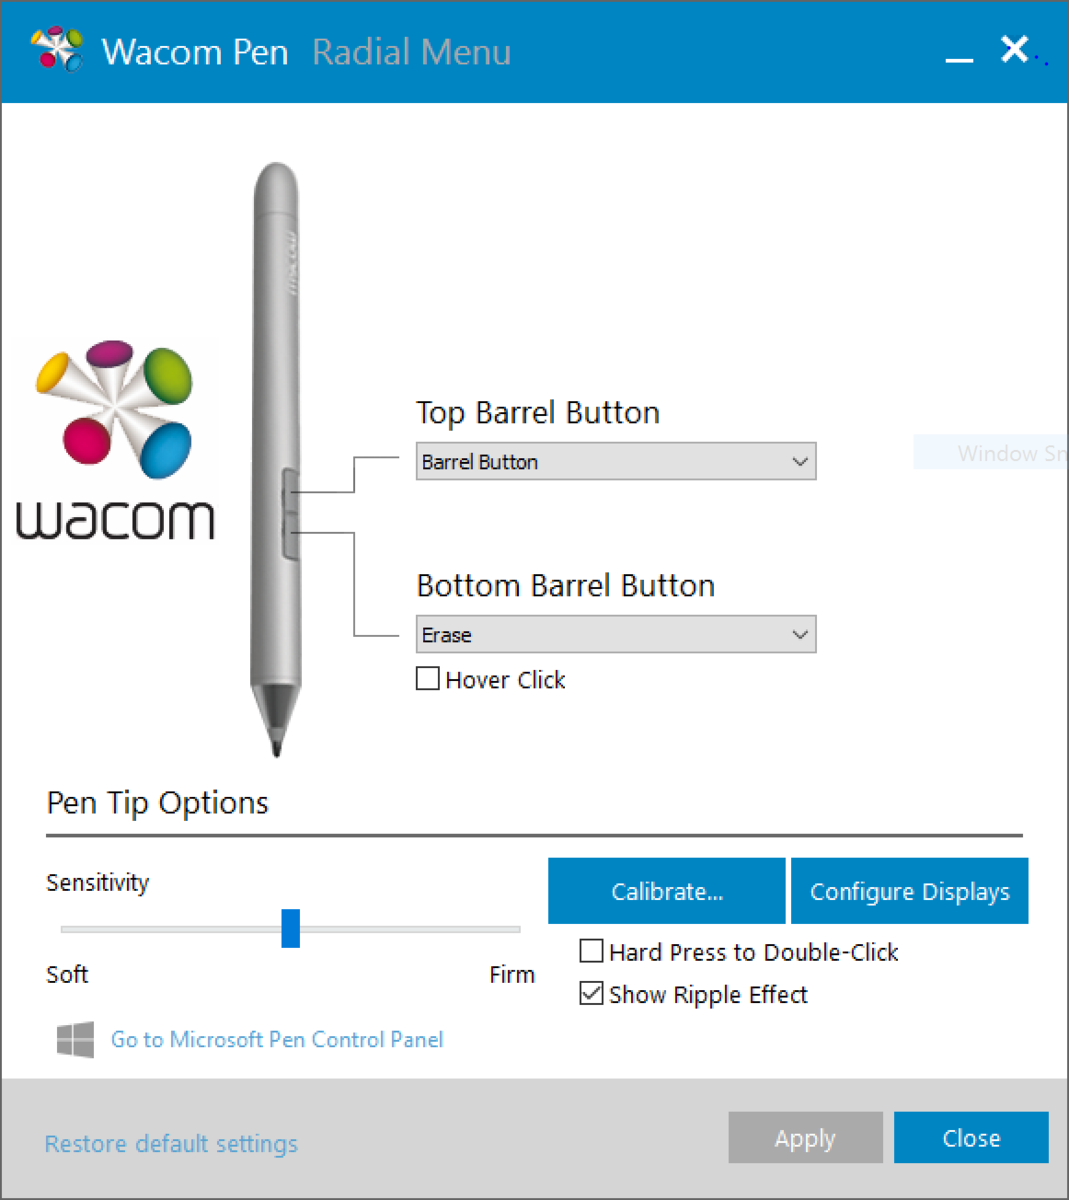Click Restore default settings link

171,1144
